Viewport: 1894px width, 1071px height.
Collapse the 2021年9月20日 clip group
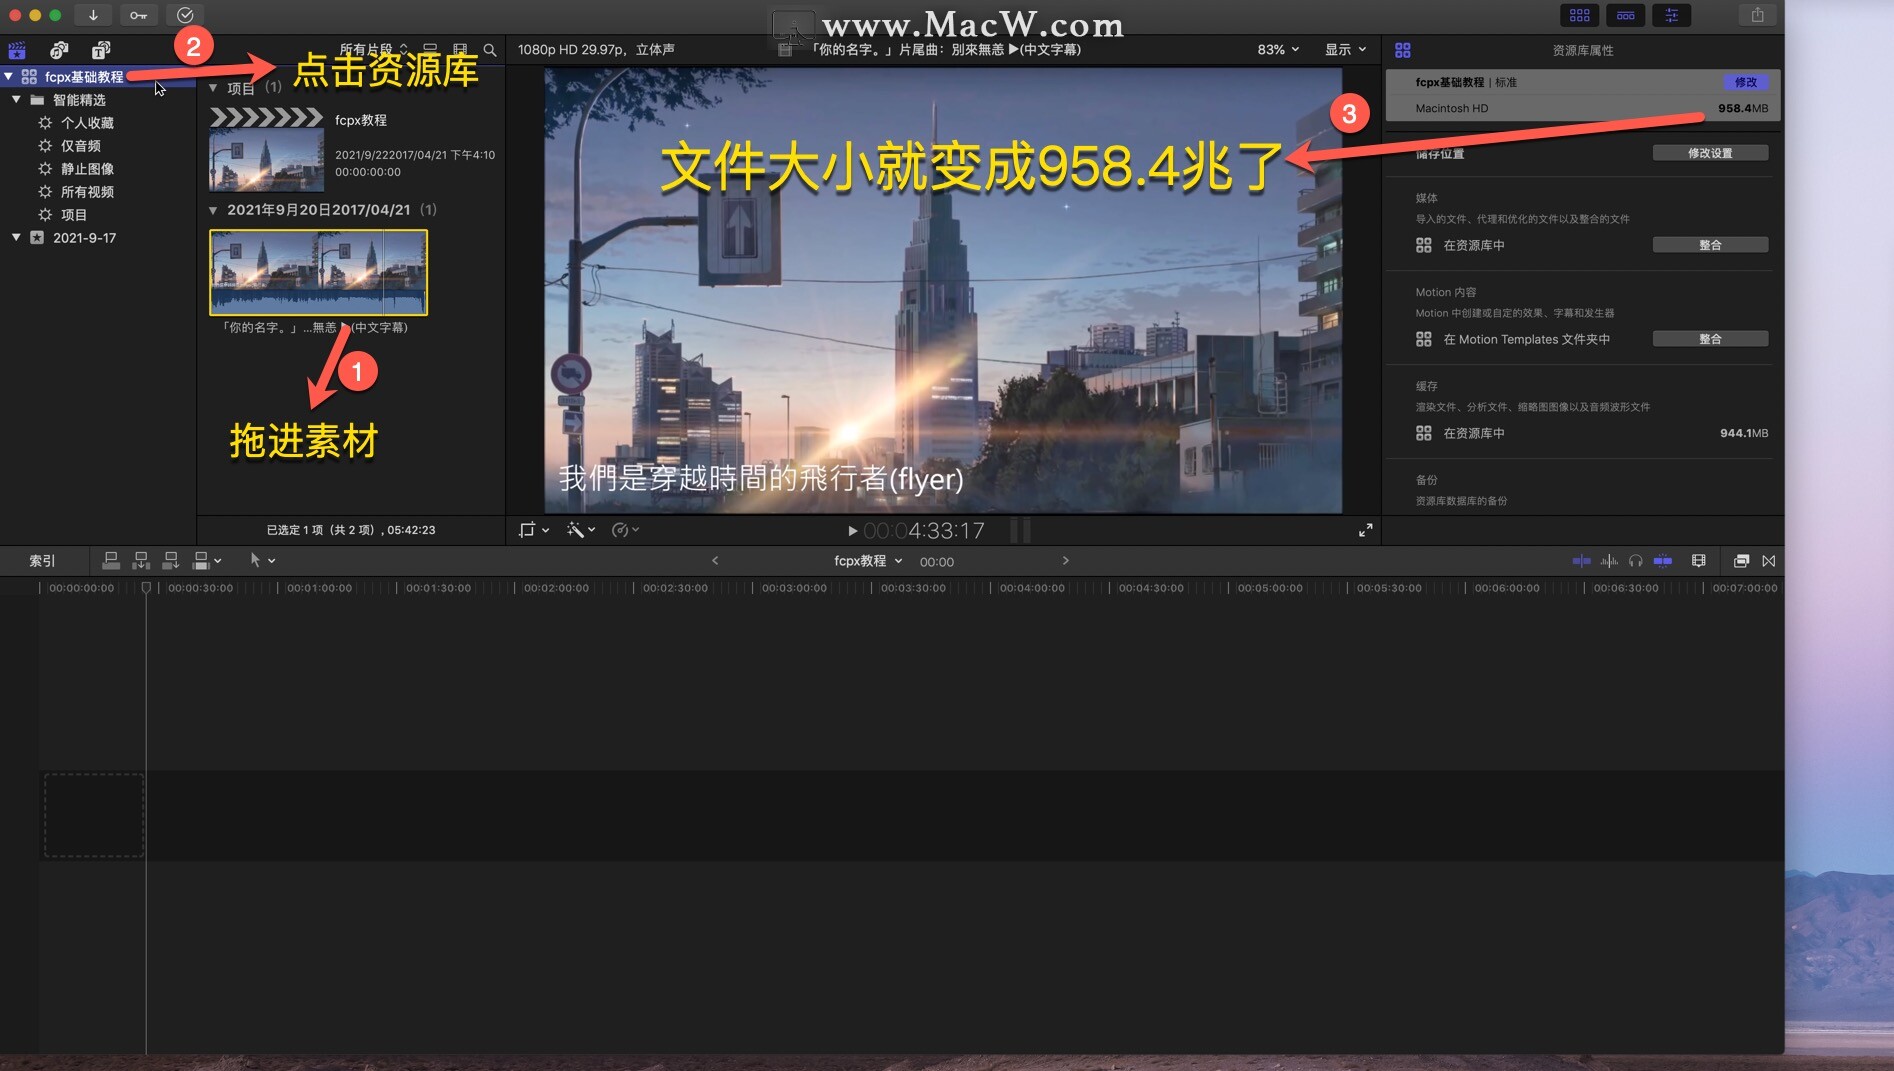[x=213, y=210]
